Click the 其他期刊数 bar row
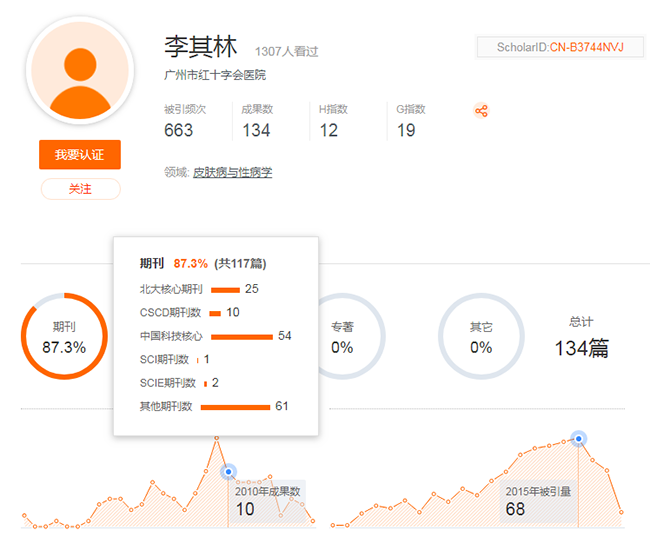Viewport: 650px width, 537px height. coord(235,406)
